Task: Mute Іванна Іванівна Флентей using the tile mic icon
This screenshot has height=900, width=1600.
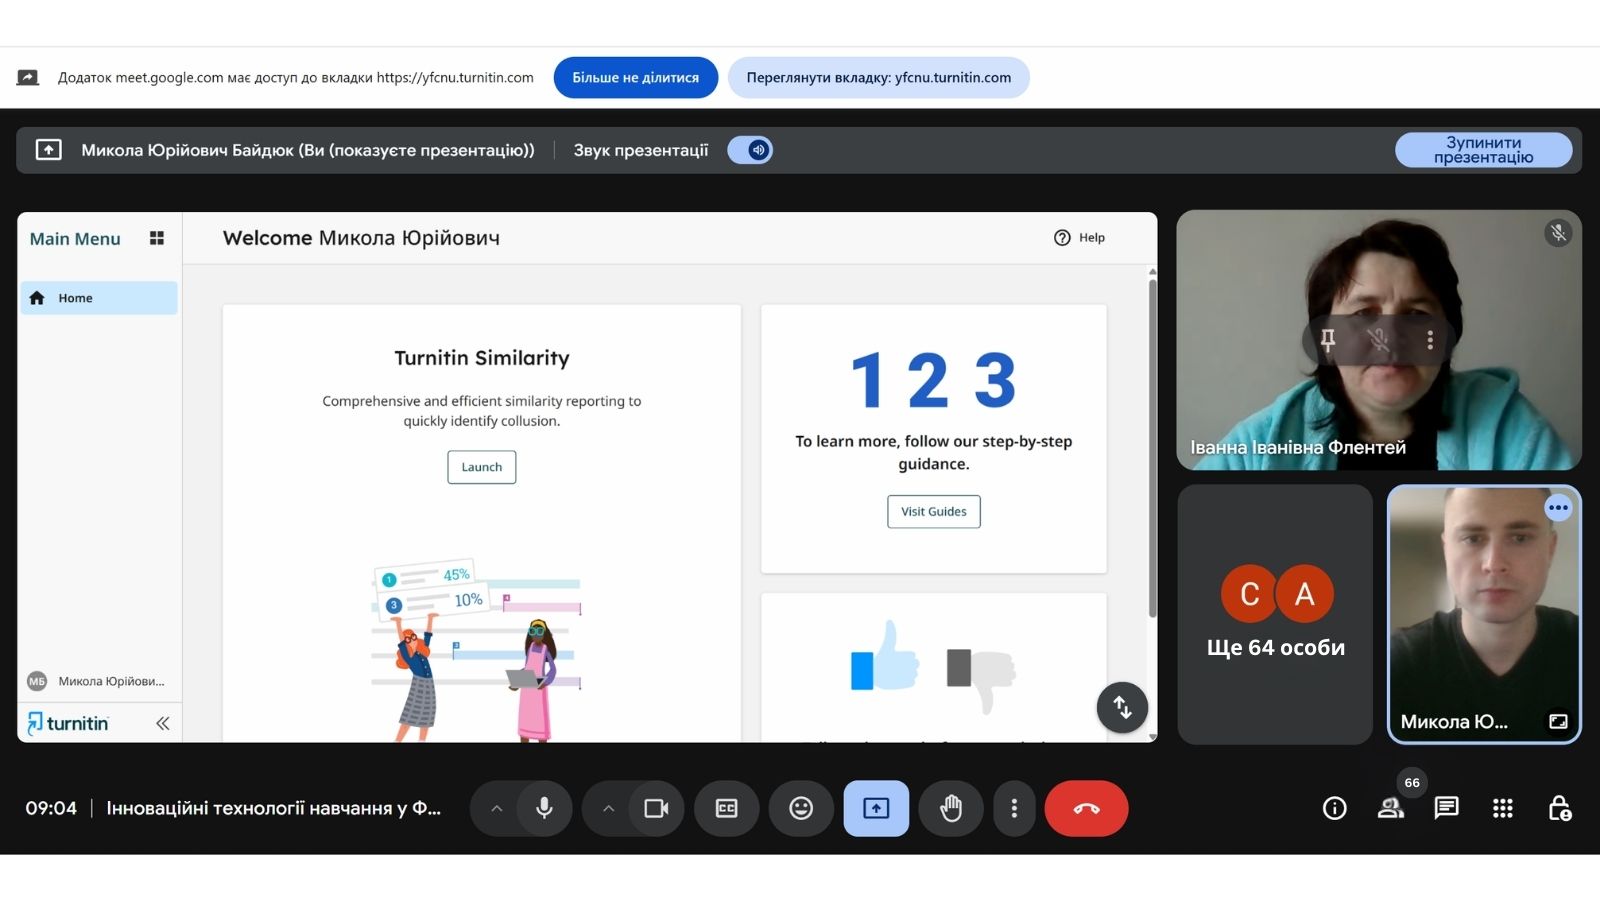Action: click(1379, 340)
